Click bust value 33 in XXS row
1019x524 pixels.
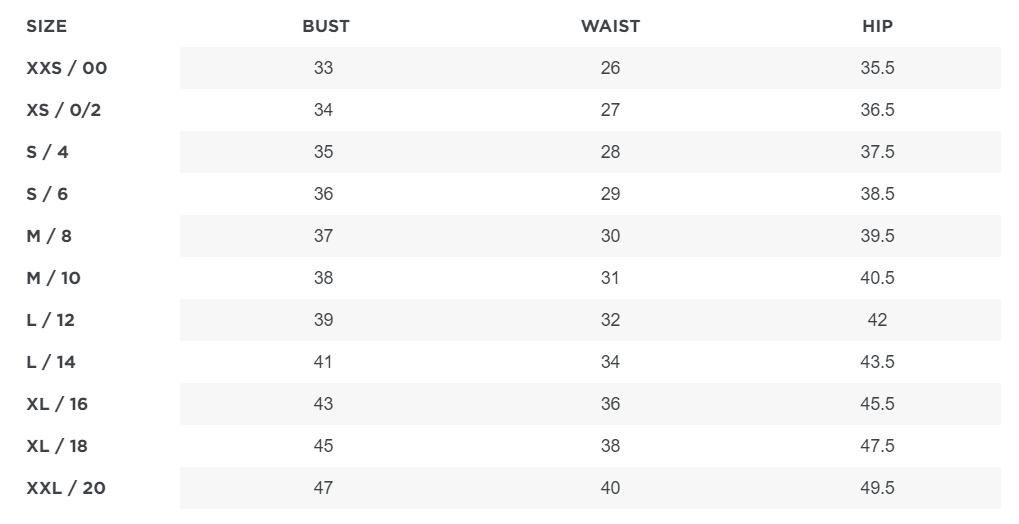click(323, 68)
